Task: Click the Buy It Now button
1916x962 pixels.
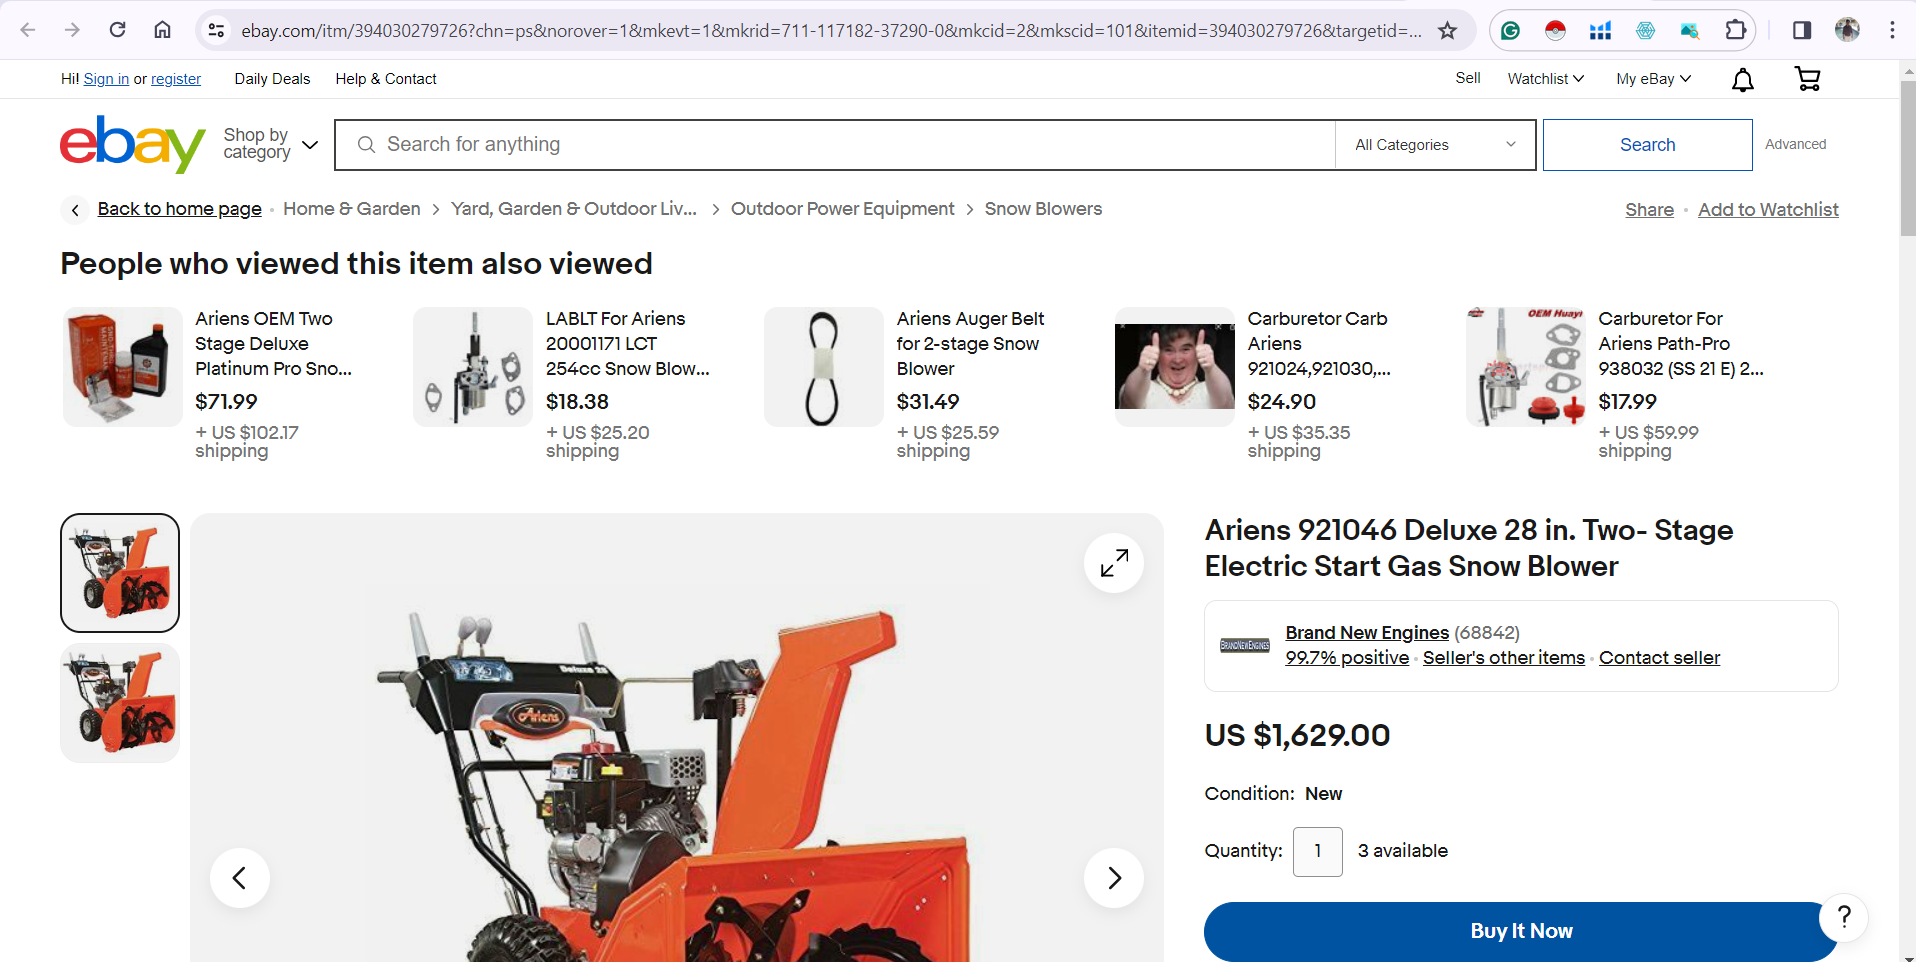Action: click(1521, 931)
